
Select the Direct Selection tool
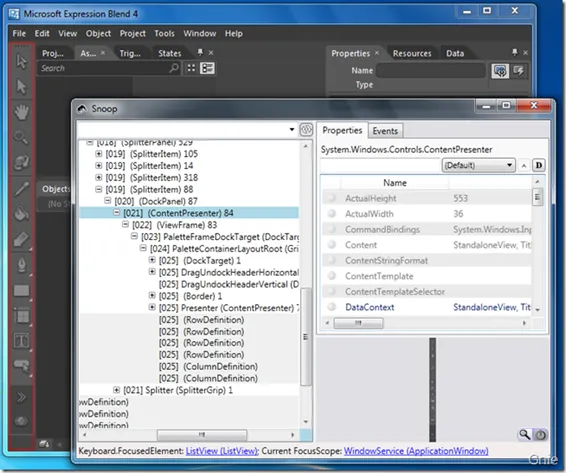pos(21,87)
